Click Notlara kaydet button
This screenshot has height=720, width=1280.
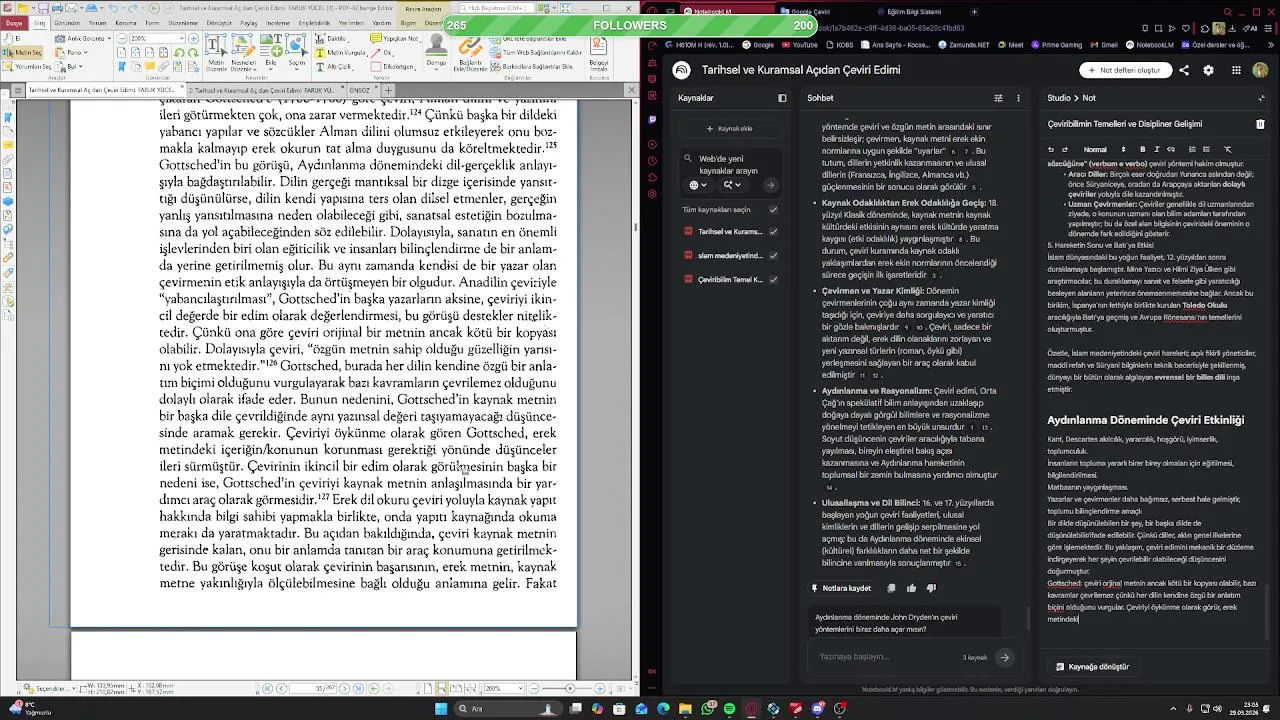(840, 588)
